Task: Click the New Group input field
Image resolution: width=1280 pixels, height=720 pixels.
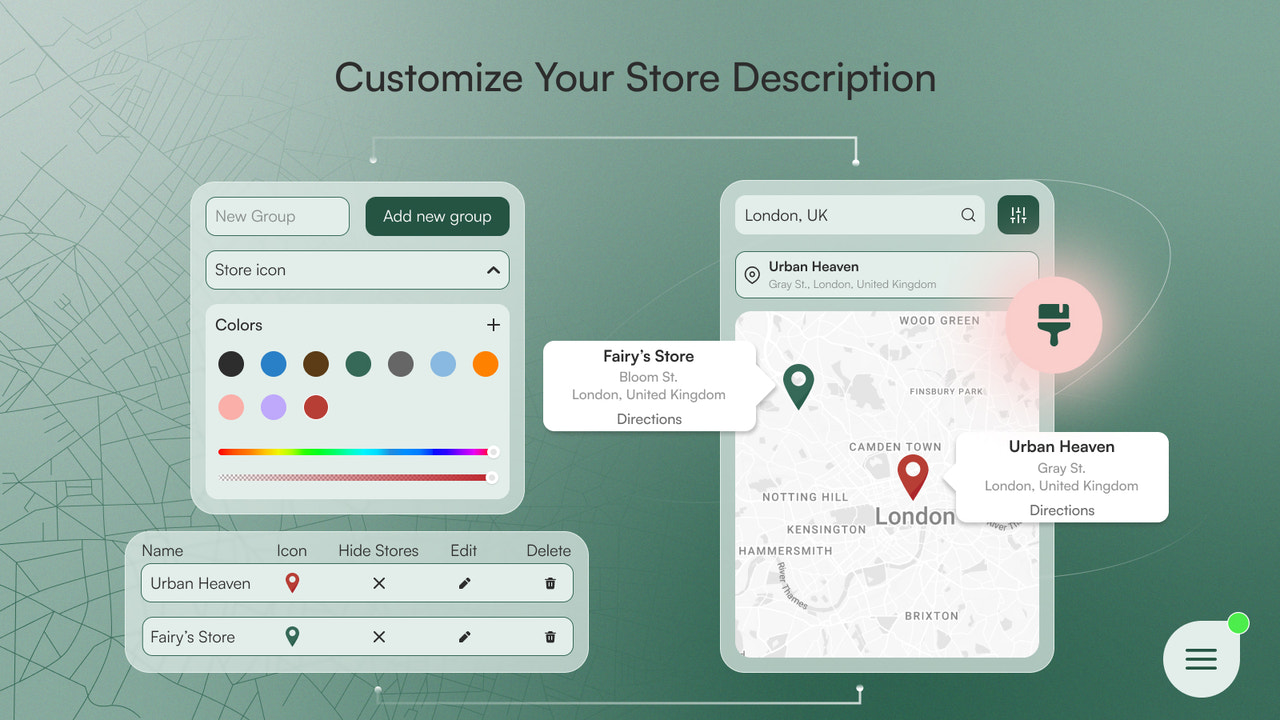Action: pos(277,216)
